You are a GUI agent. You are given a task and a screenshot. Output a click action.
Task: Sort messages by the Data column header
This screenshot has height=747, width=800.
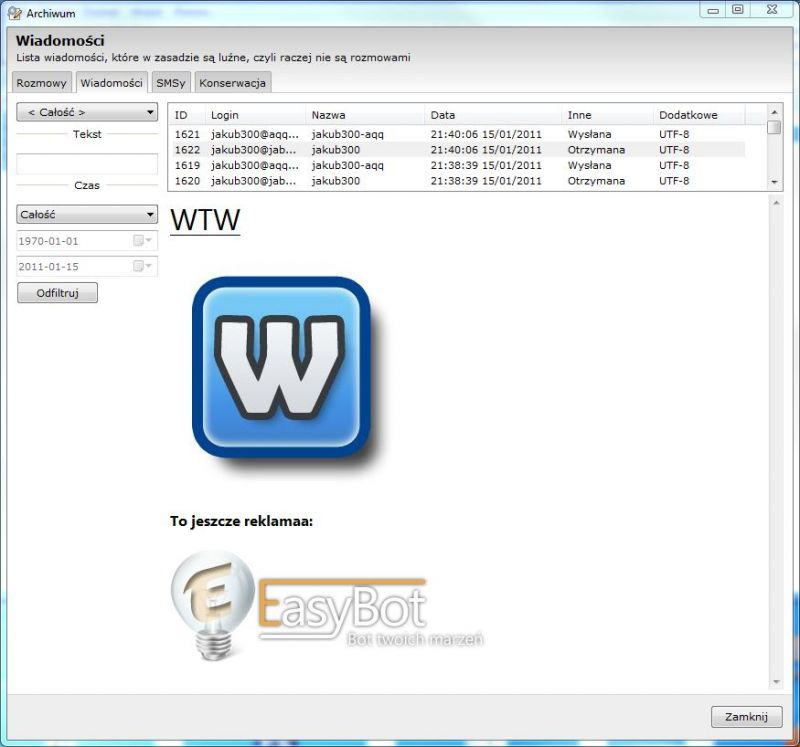click(493, 115)
